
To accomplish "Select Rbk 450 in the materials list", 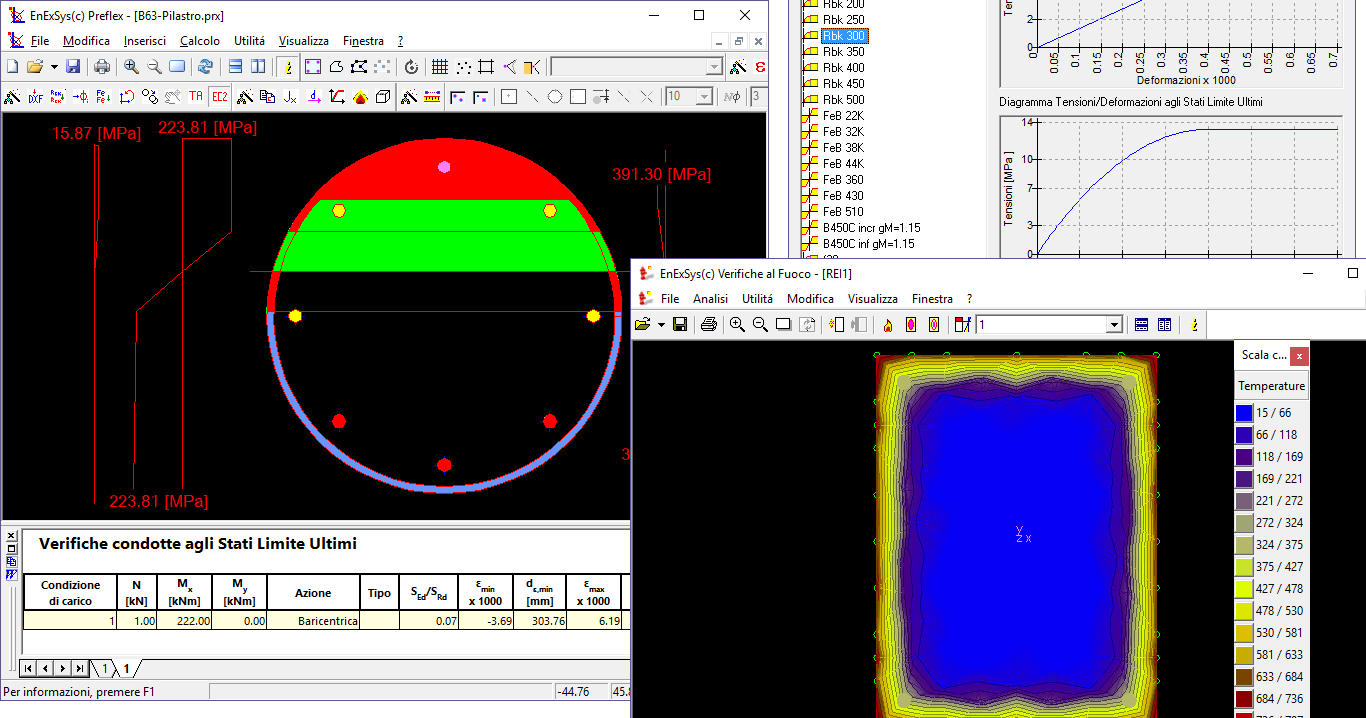I will coord(844,84).
